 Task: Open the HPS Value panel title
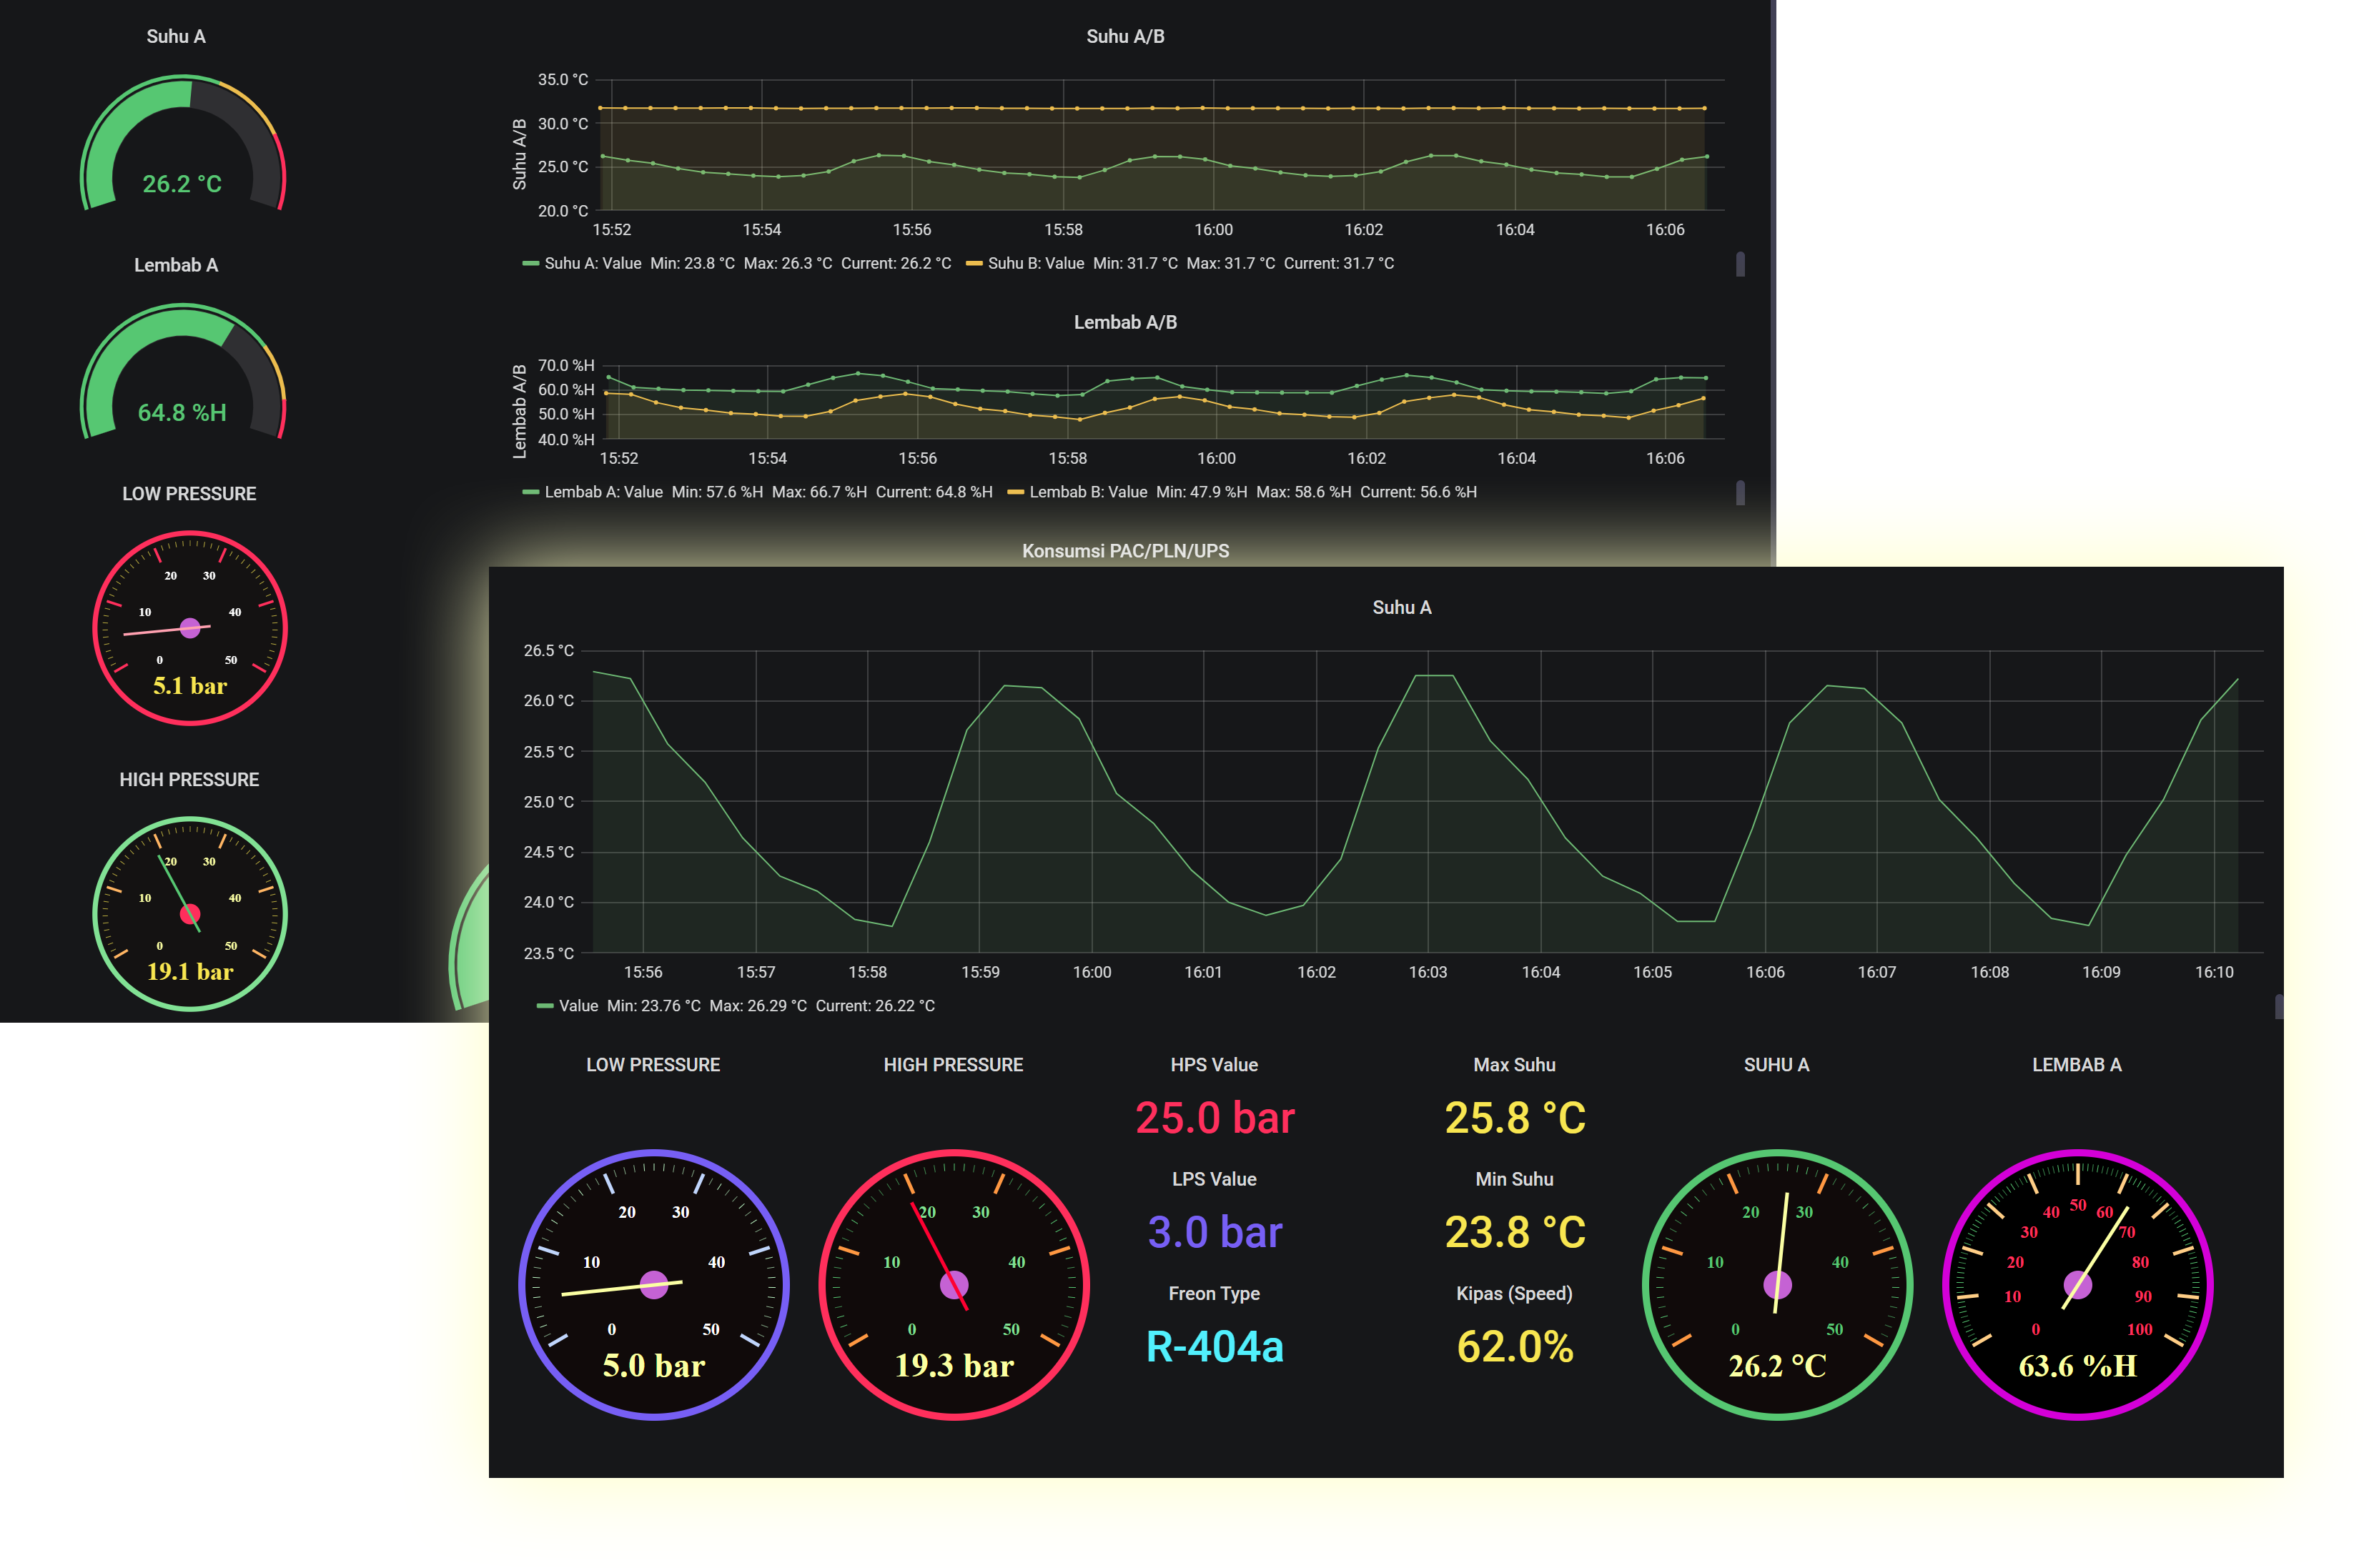click(x=1214, y=1065)
